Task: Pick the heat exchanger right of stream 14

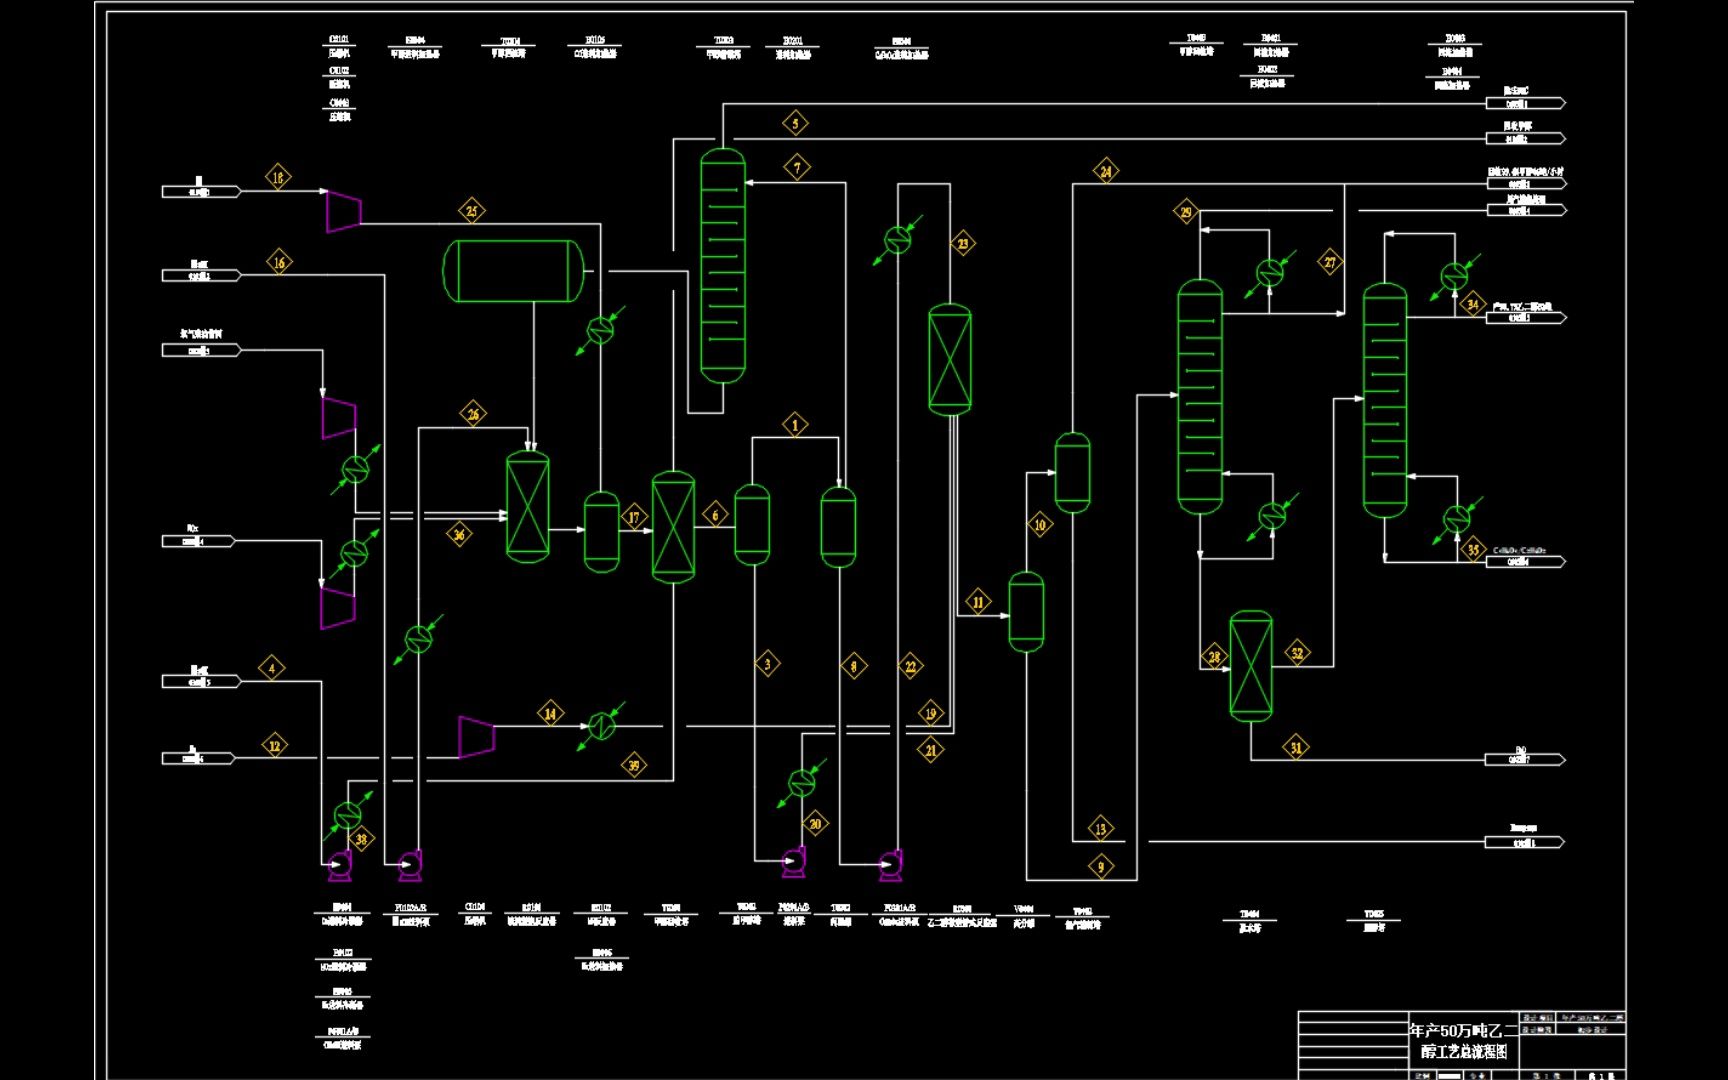Action: (x=602, y=726)
